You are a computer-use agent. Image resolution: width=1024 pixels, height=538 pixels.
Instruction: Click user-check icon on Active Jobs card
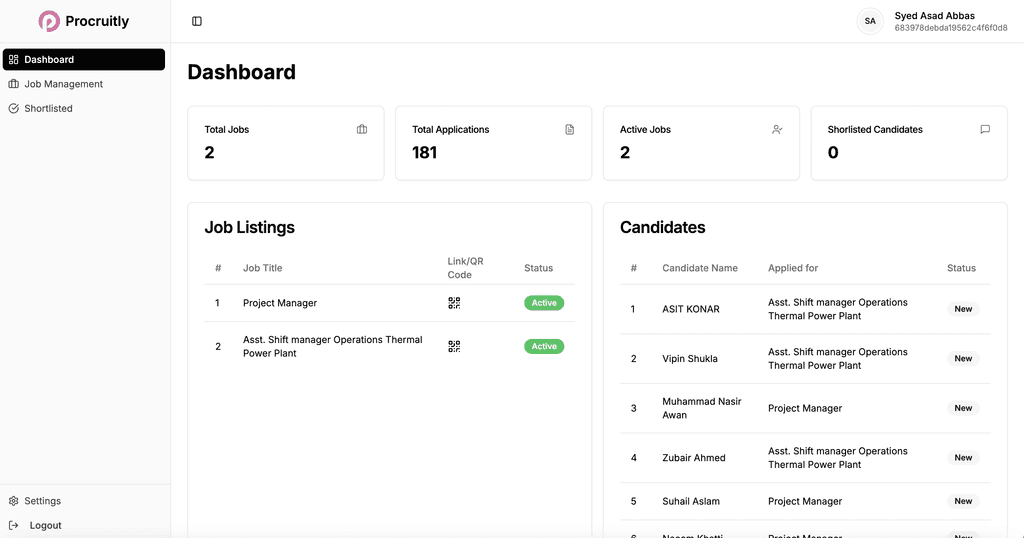(777, 129)
